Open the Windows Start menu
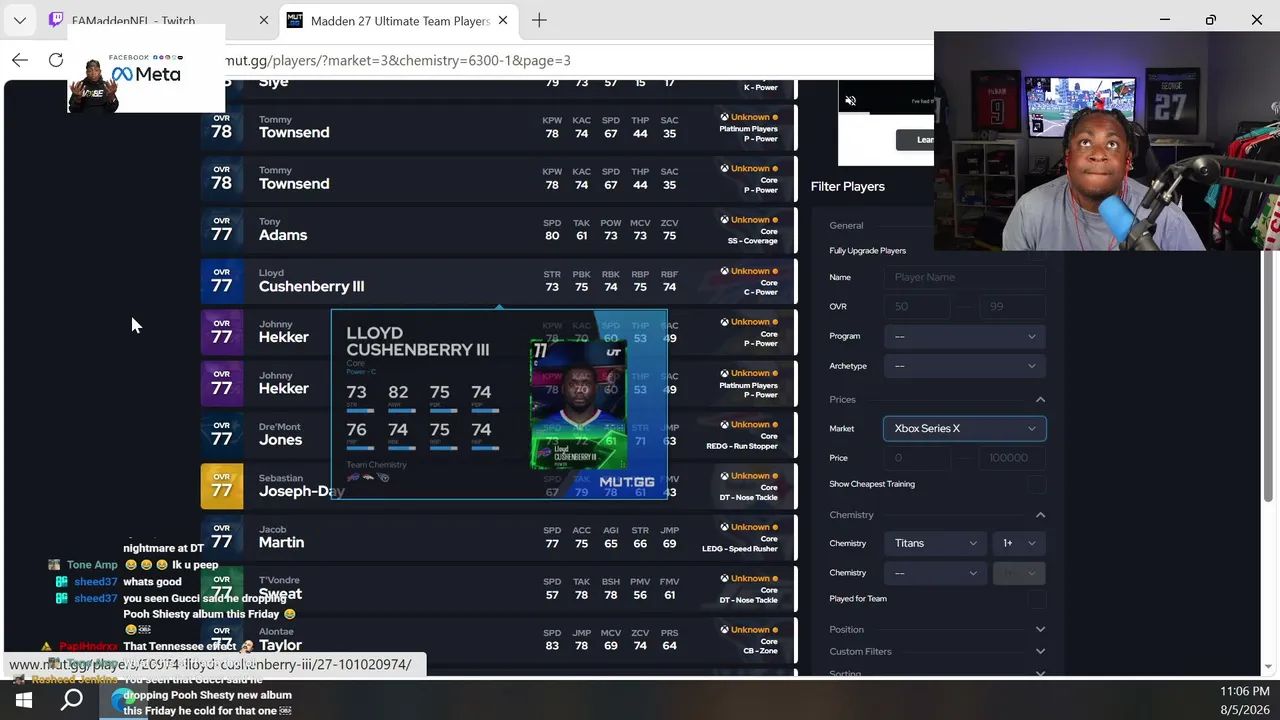Image resolution: width=1280 pixels, height=720 pixels. point(24,700)
